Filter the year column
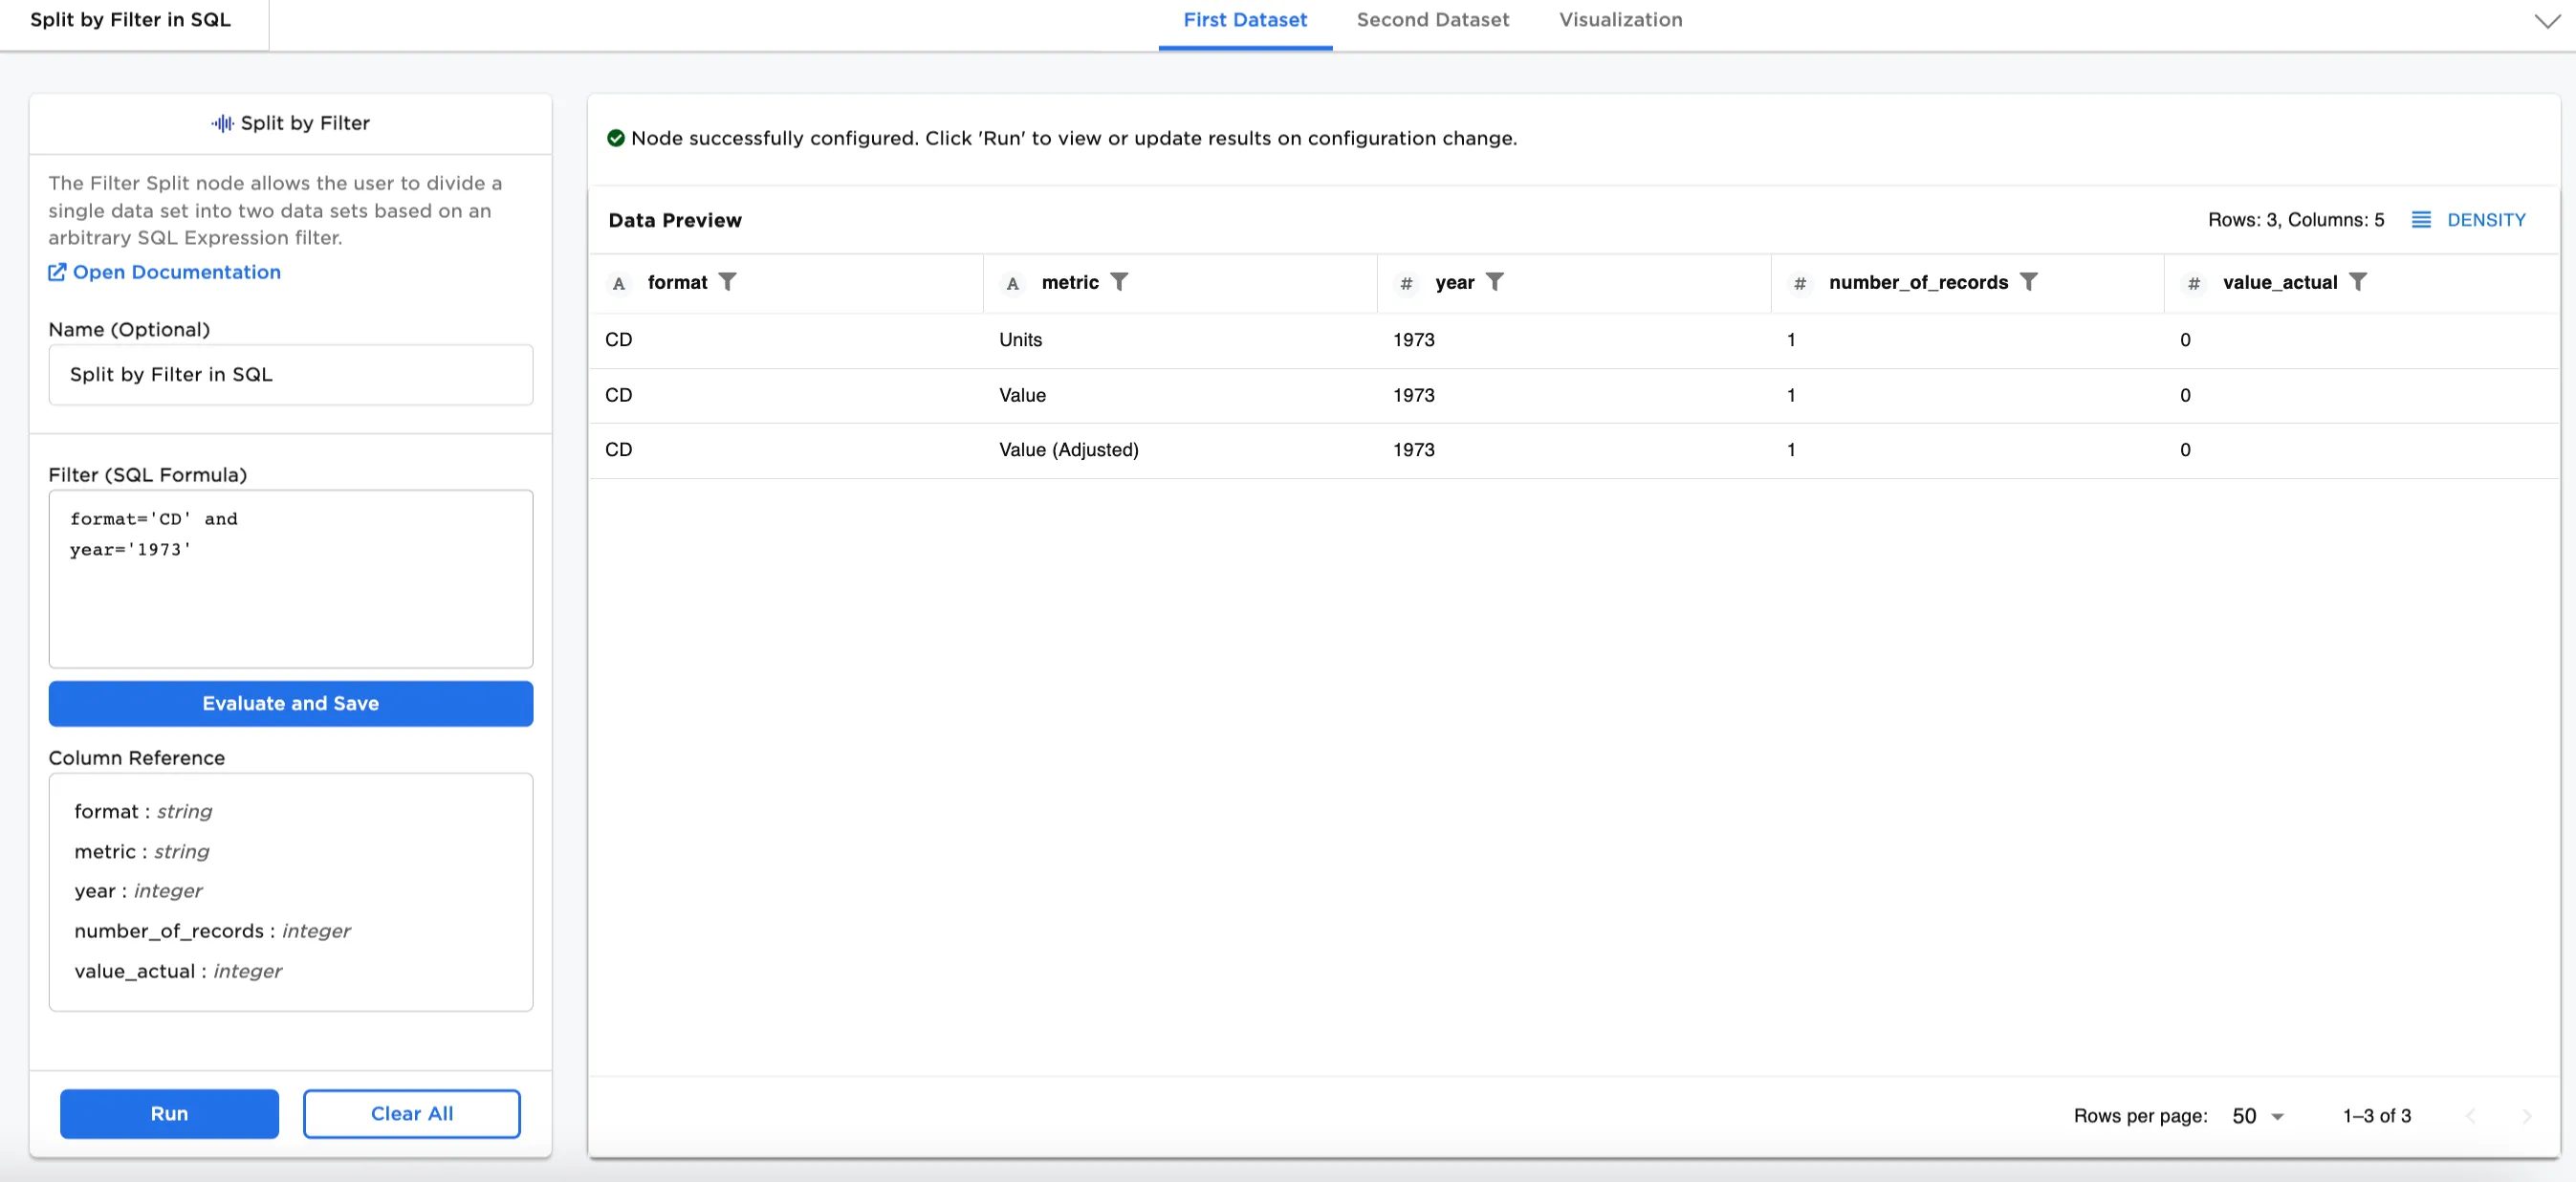The height and width of the screenshot is (1182, 2576). pyautogui.click(x=1496, y=282)
